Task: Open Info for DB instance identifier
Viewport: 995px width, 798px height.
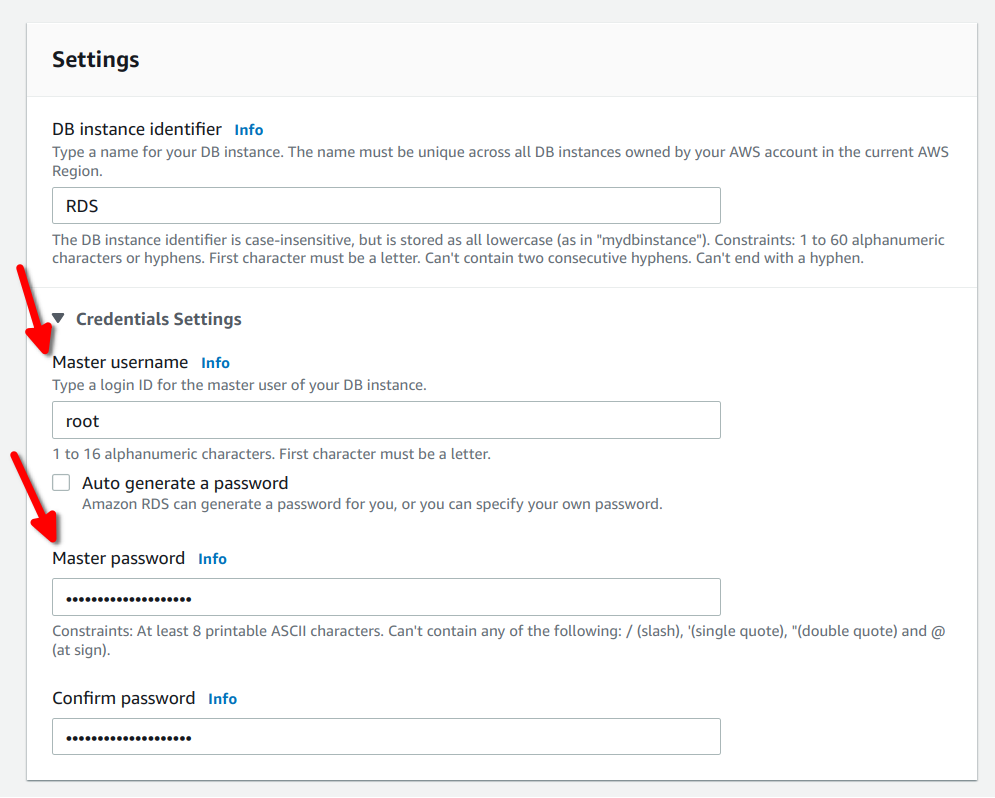Action: click(x=248, y=129)
